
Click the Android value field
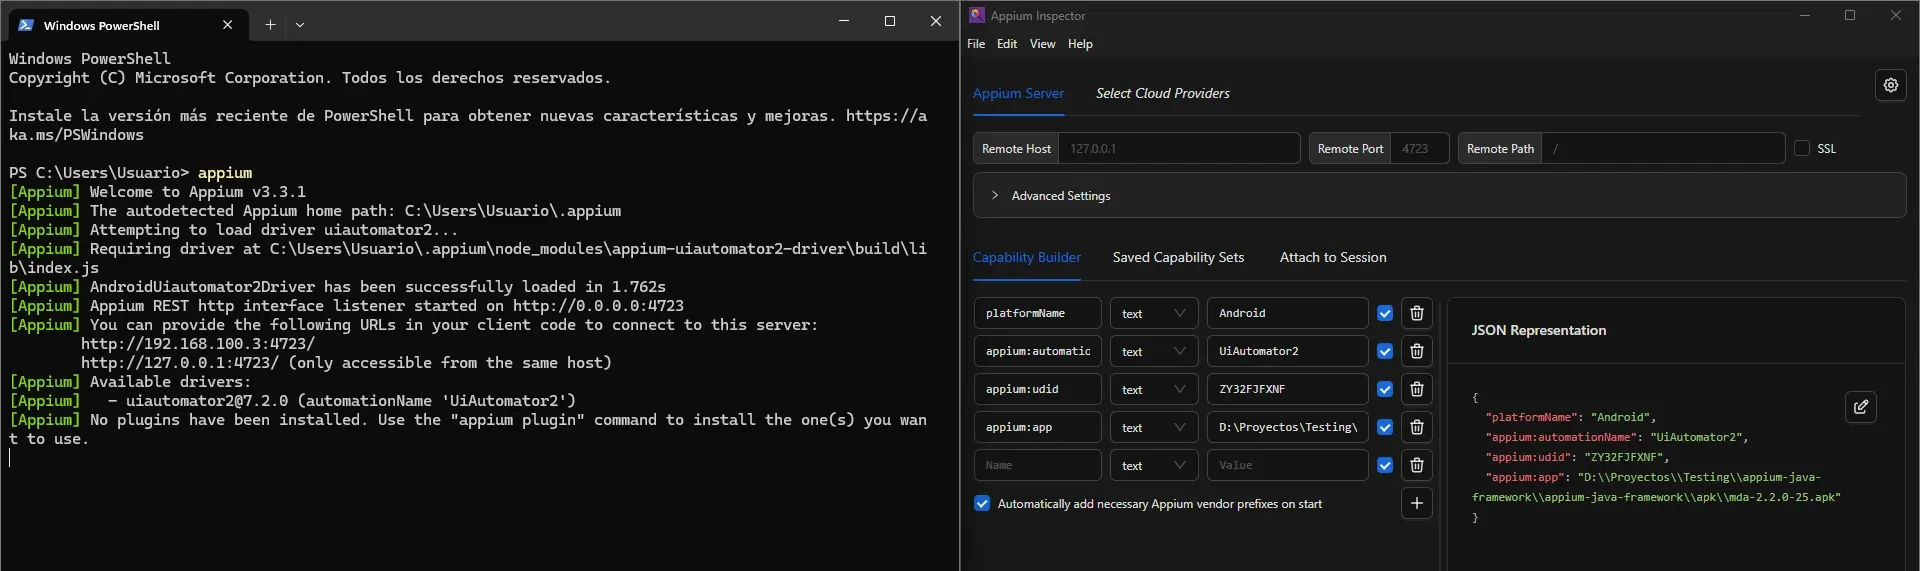click(x=1287, y=313)
